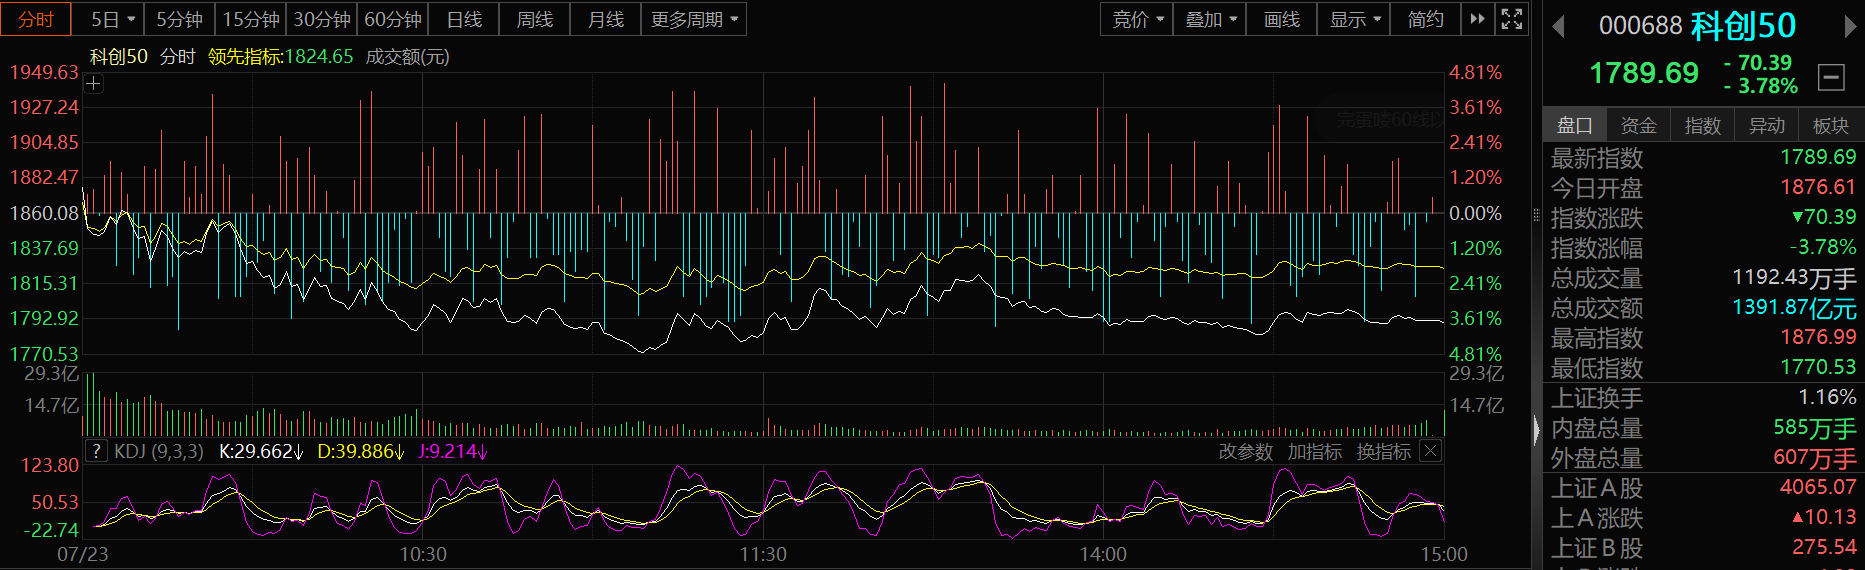
Task: Switch to the 资金 tab
Action: pyautogui.click(x=1638, y=125)
